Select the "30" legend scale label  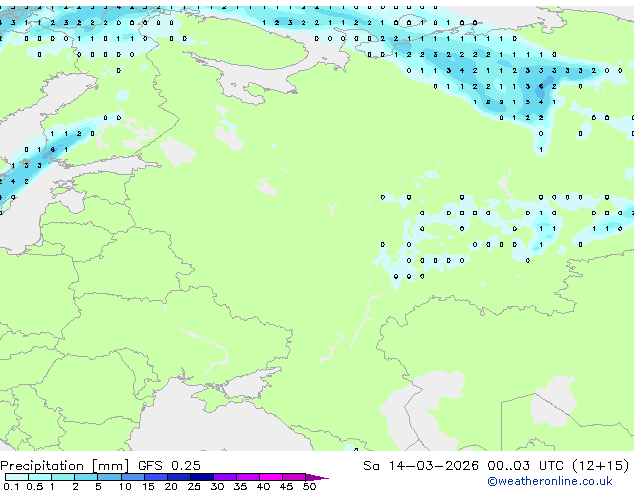tap(217, 486)
